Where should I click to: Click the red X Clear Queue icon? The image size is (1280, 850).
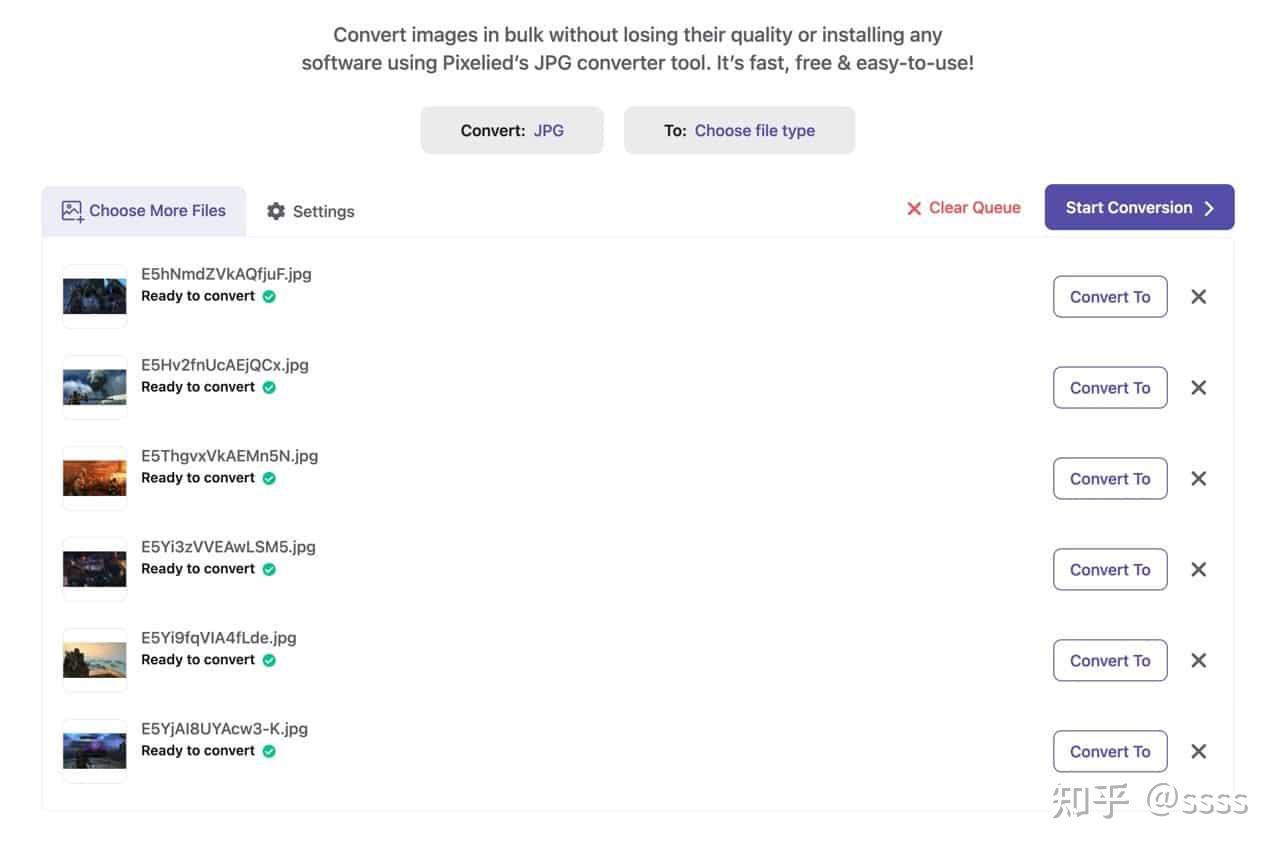(914, 208)
